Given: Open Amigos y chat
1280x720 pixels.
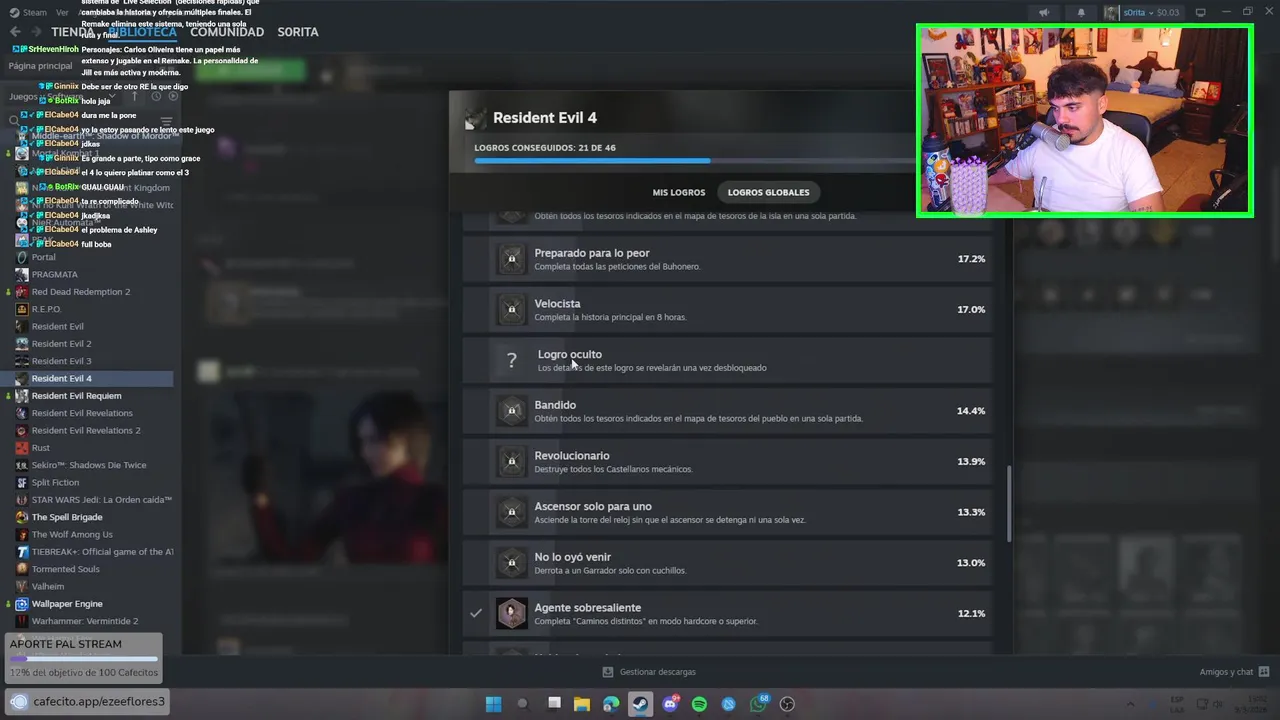Looking at the screenshot, I should pyautogui.click(x=1226, y=672).
